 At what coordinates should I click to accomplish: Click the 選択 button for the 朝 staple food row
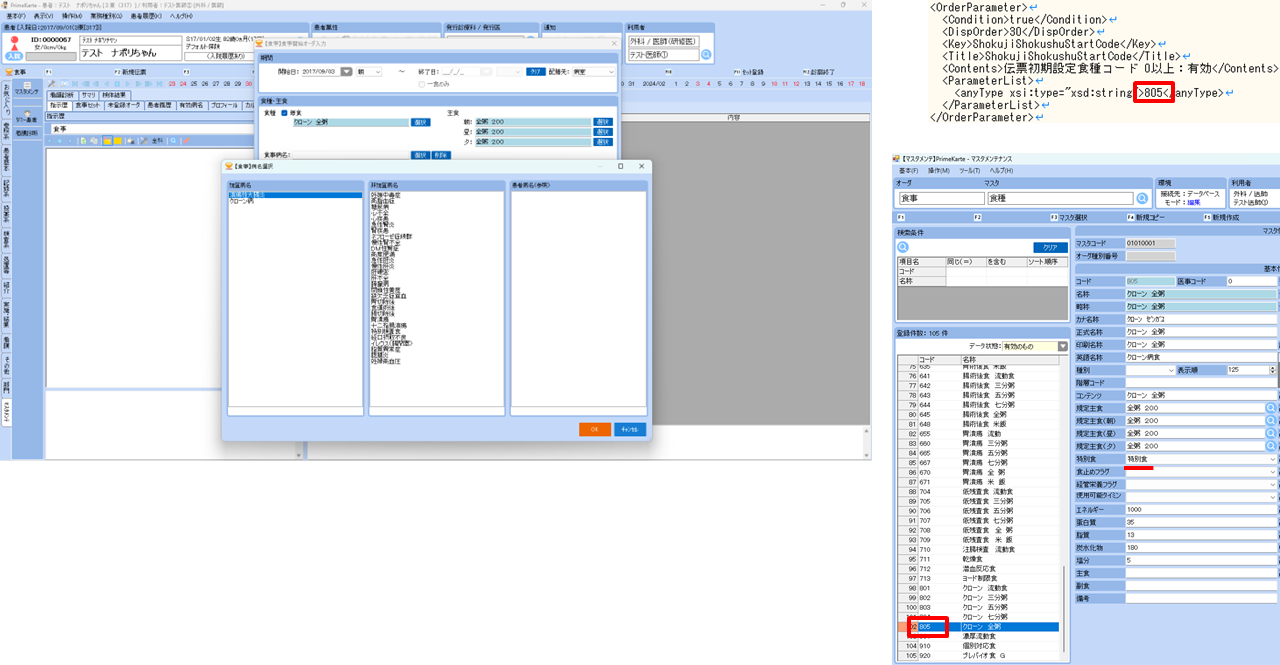[x=602, y=122]
